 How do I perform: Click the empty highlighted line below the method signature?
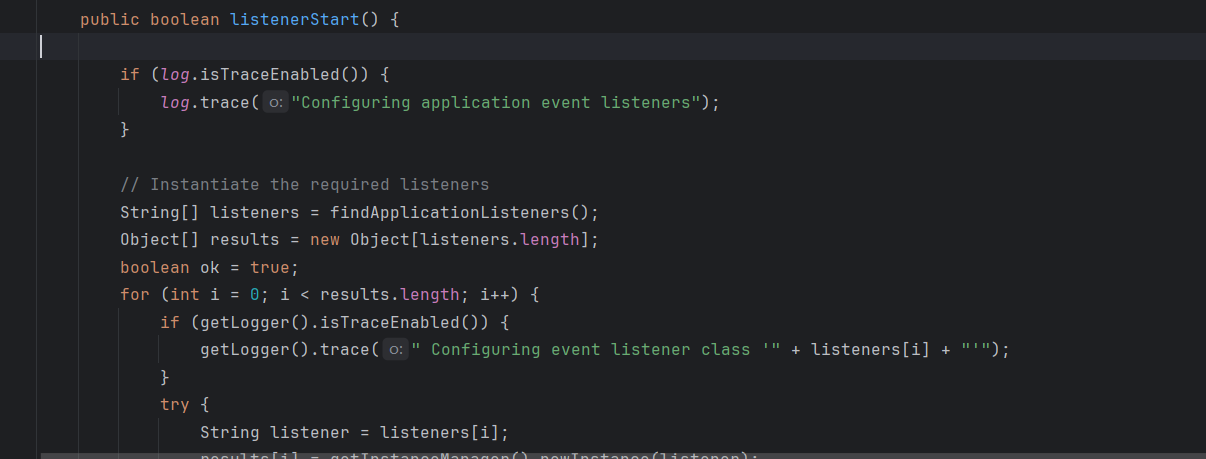click(x=600, y=47)
